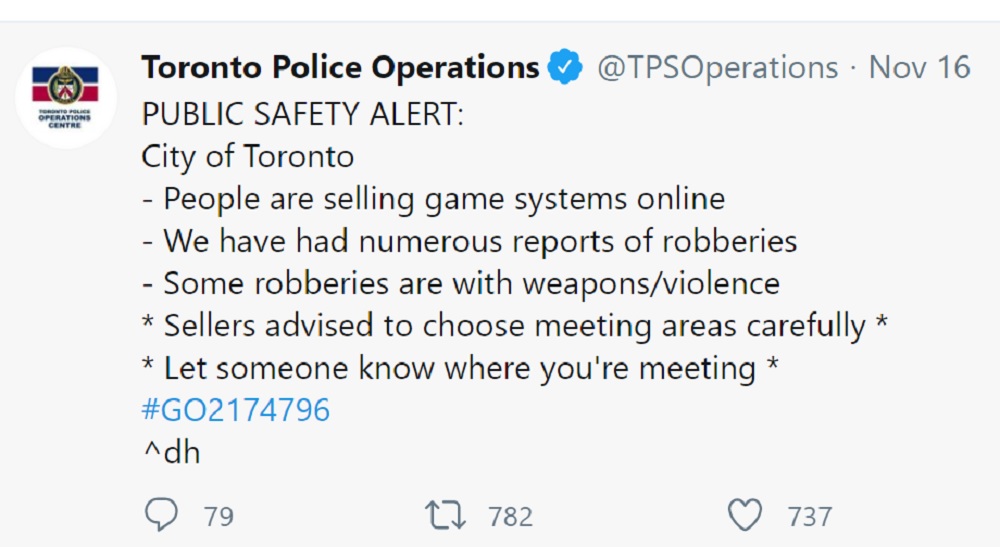Viewport: 1000px width, 547px height.
Task: Click the sellers advised meeting areas line
Action: [x=515, y=326]
